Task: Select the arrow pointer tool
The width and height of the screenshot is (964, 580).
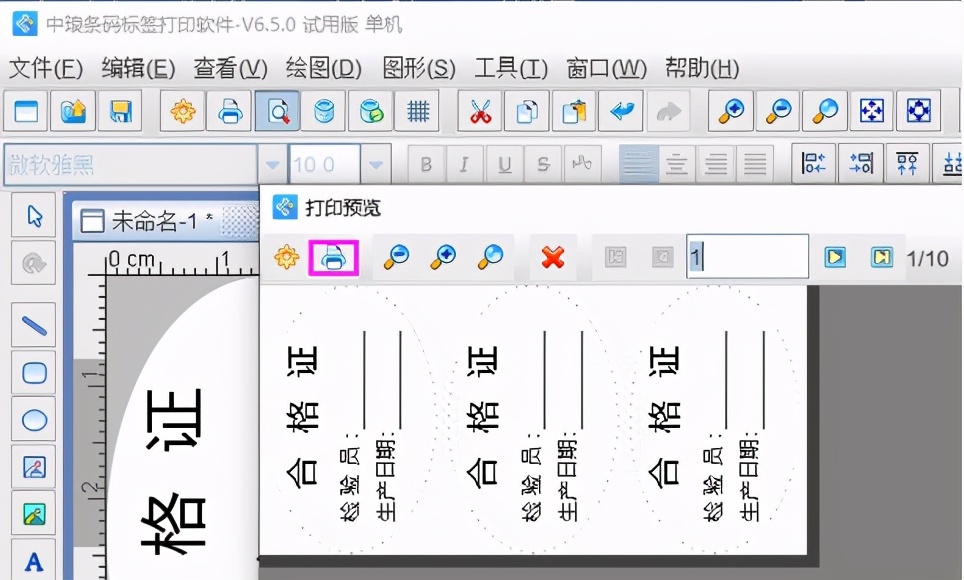Action: (34, 216)
